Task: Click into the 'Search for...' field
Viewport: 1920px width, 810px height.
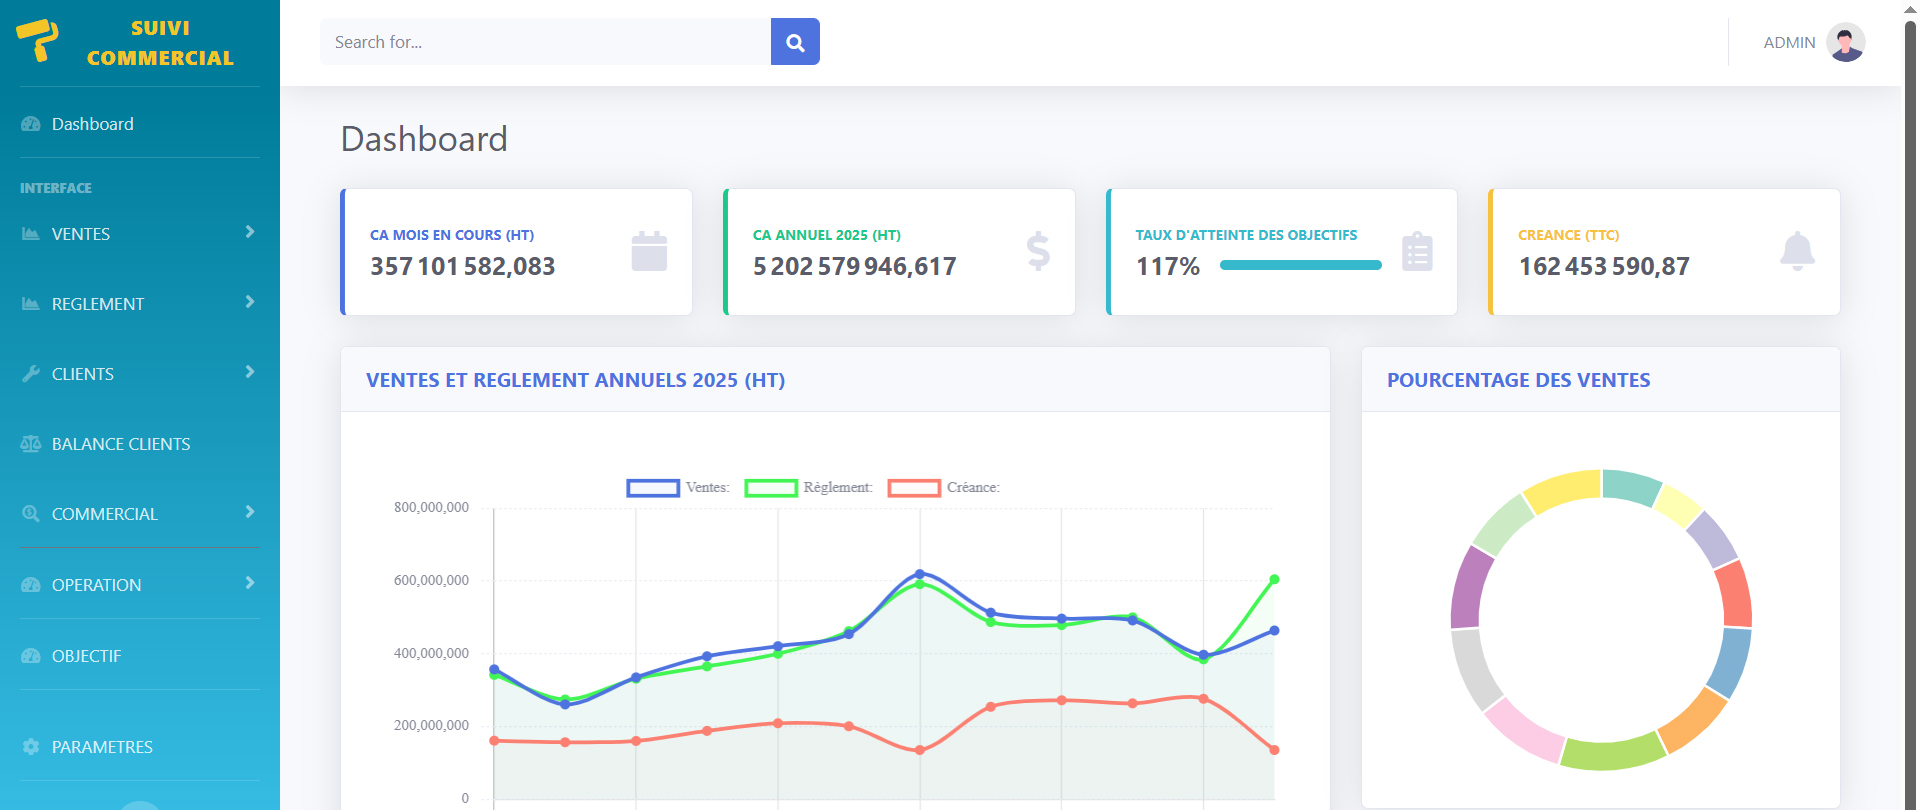Action: click(545, 42)
